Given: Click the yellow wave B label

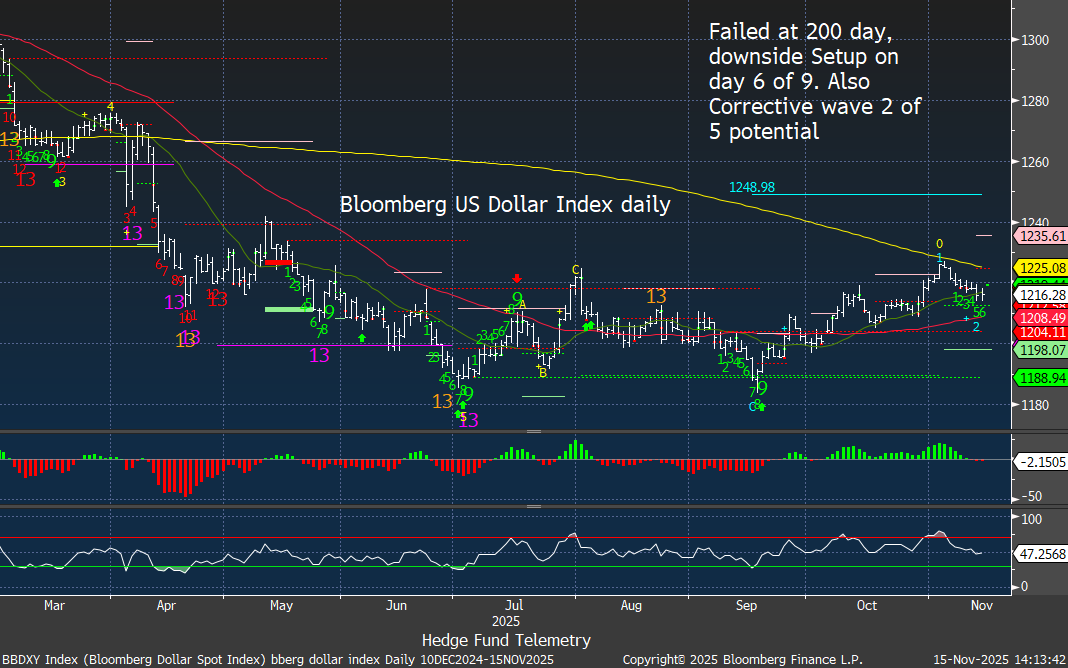Looking at the screenshot, I should tap(542, 372).
